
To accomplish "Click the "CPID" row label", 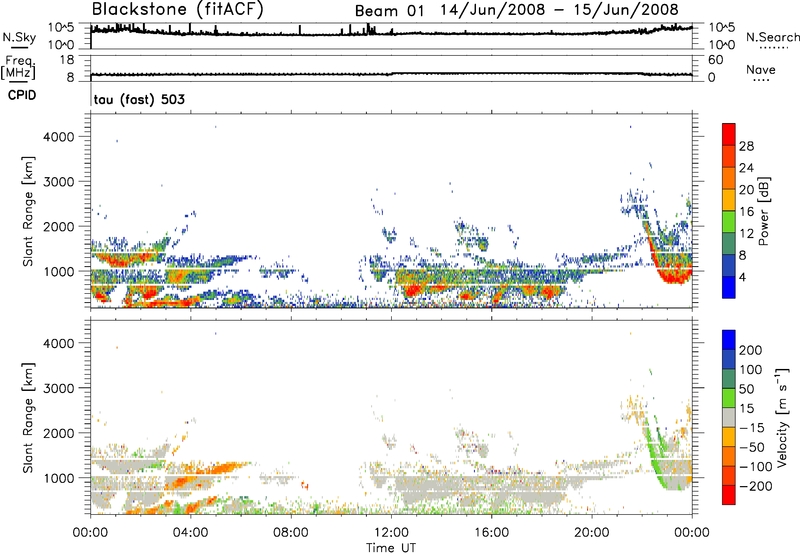I will coord(22,95).
